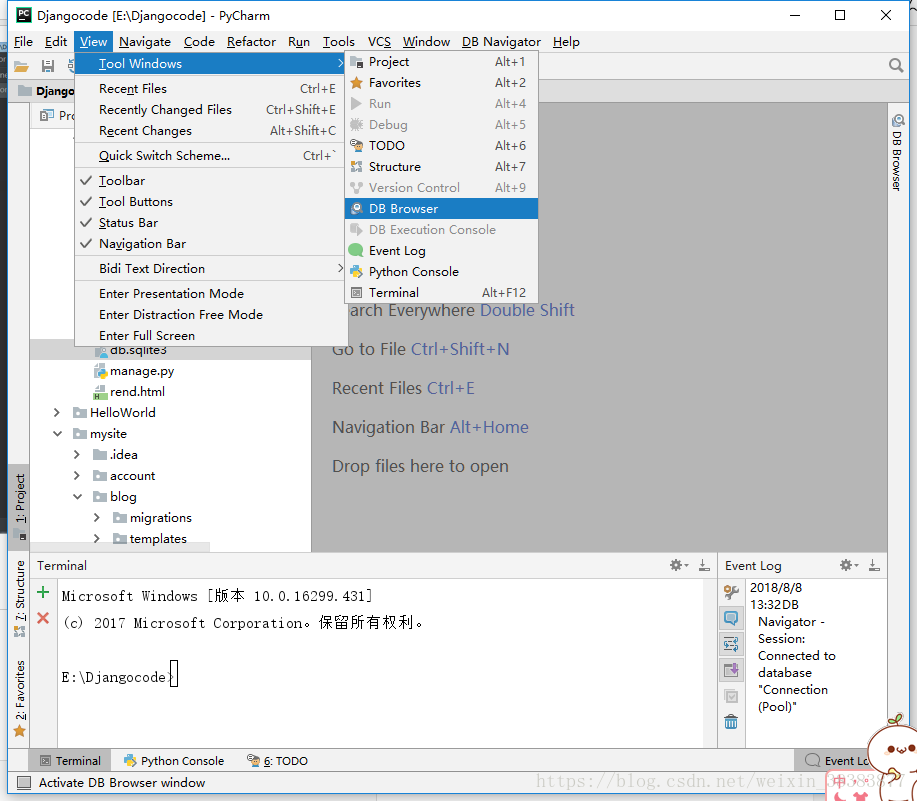Open the Navigate menu
917x801 pixels.
coord(144,42)
